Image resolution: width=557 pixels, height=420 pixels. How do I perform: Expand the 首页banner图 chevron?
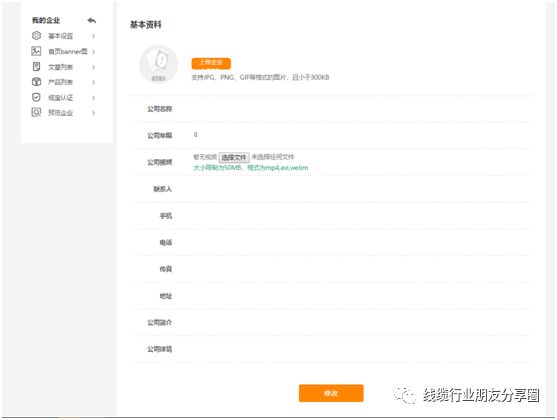pyautogui.click(x=93, y=52)
